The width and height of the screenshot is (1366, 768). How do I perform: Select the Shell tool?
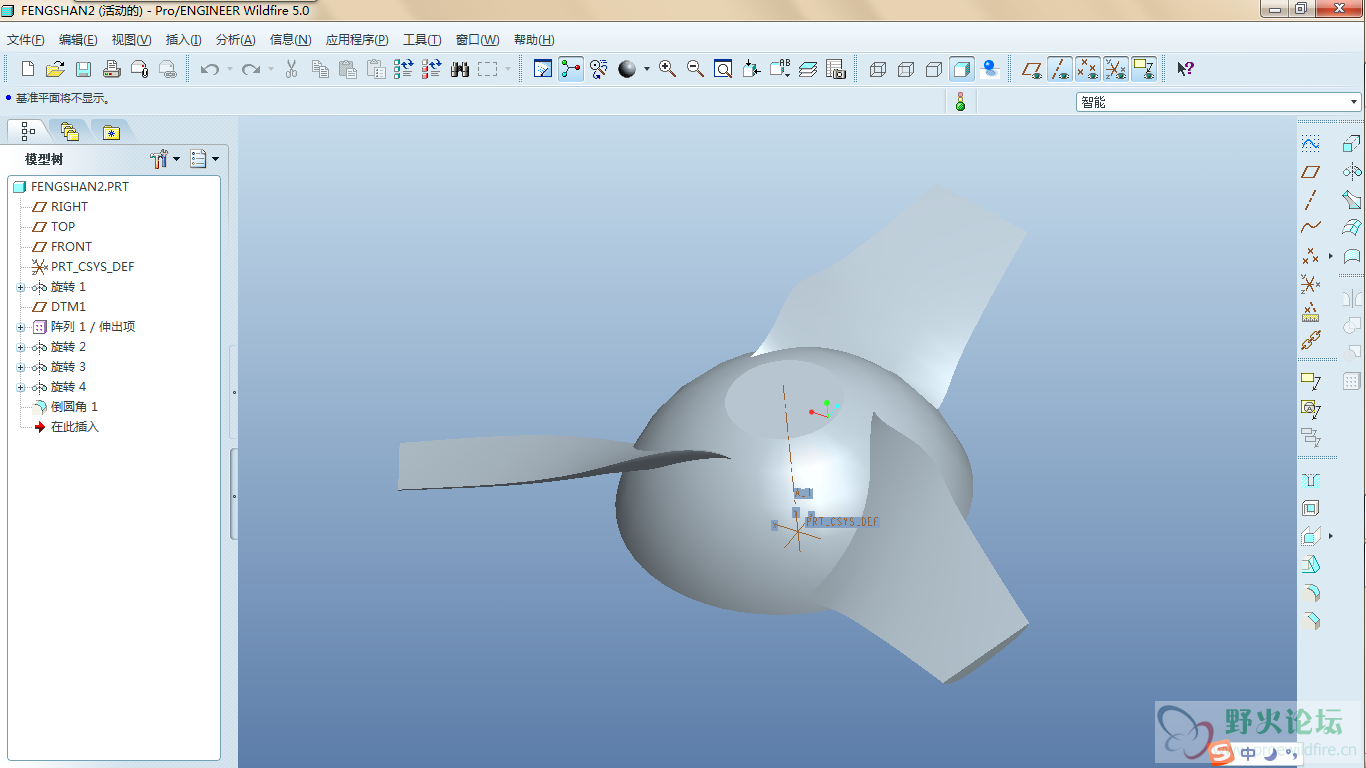point(1310,508)
